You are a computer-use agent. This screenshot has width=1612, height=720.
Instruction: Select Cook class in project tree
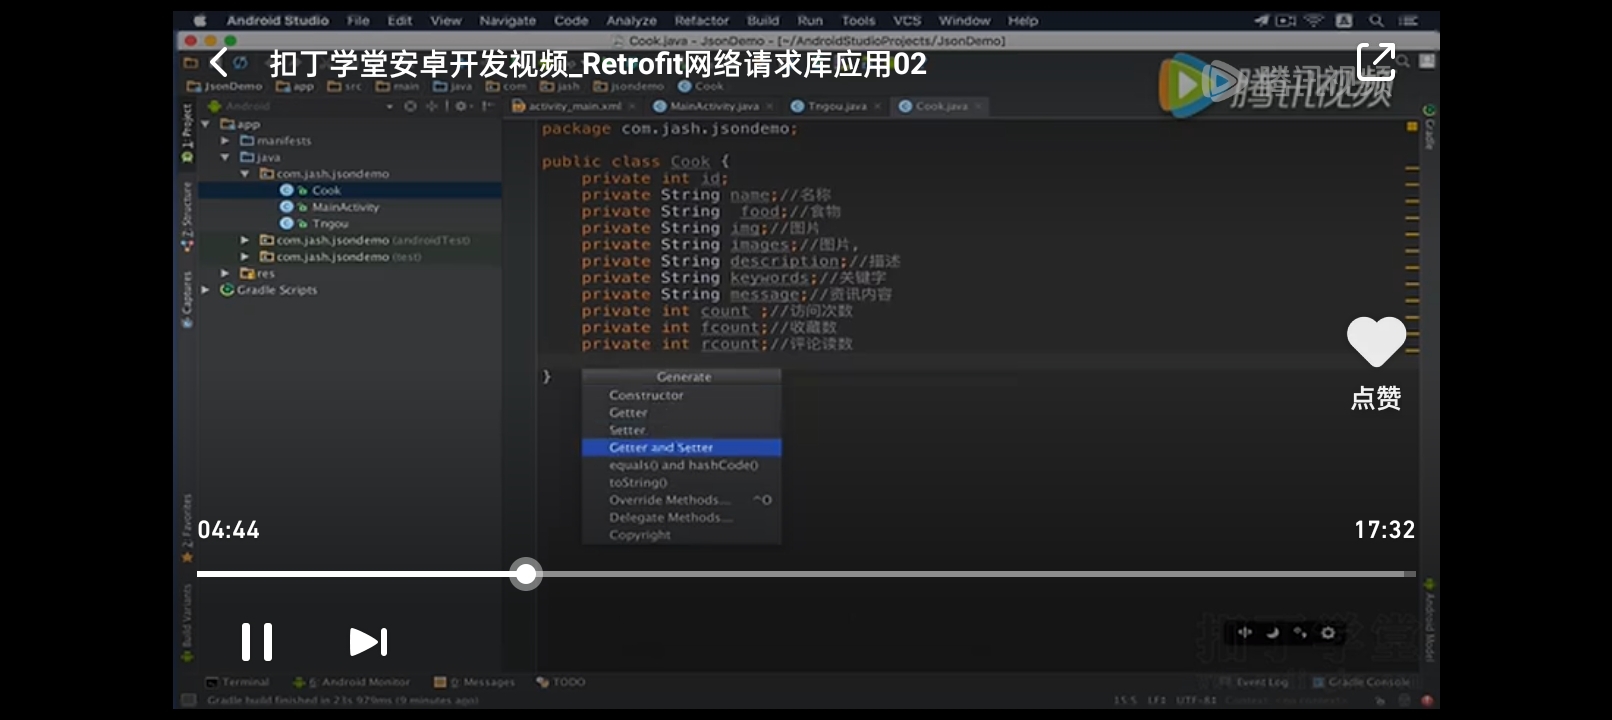coord(326,190)
